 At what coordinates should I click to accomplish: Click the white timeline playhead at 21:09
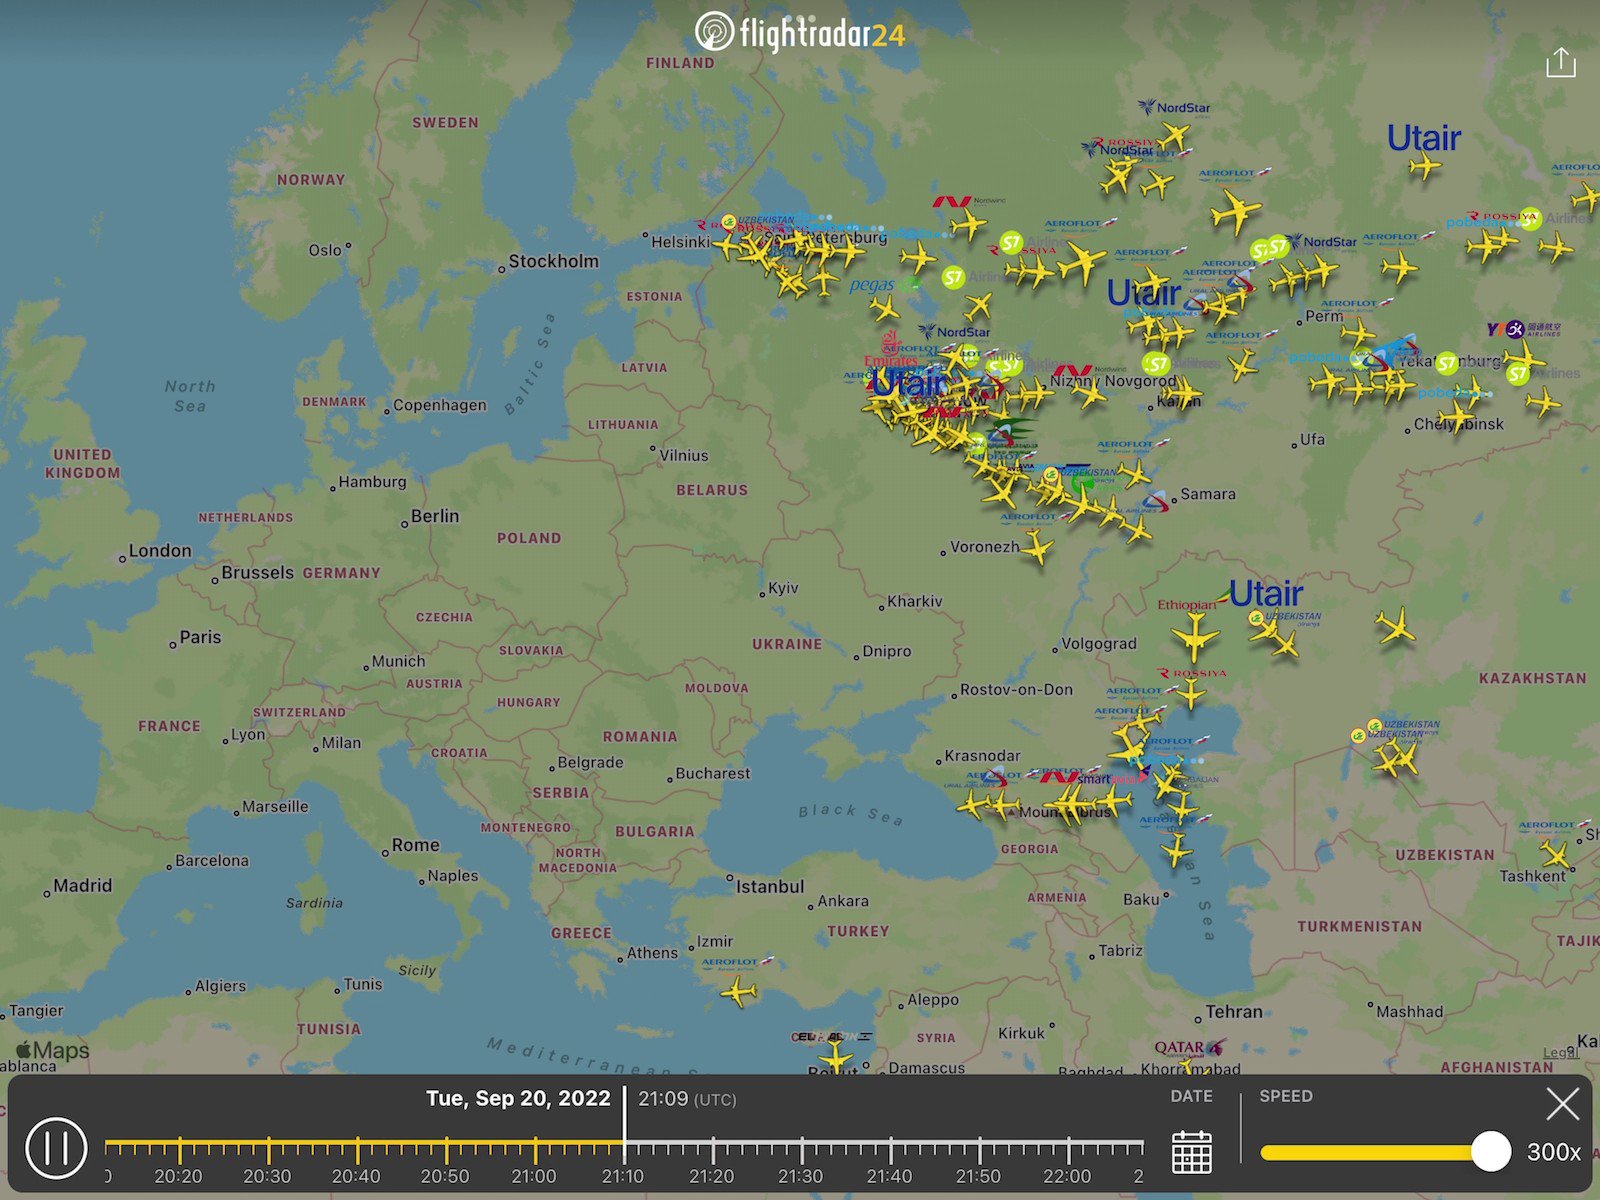click(625, 1127)
